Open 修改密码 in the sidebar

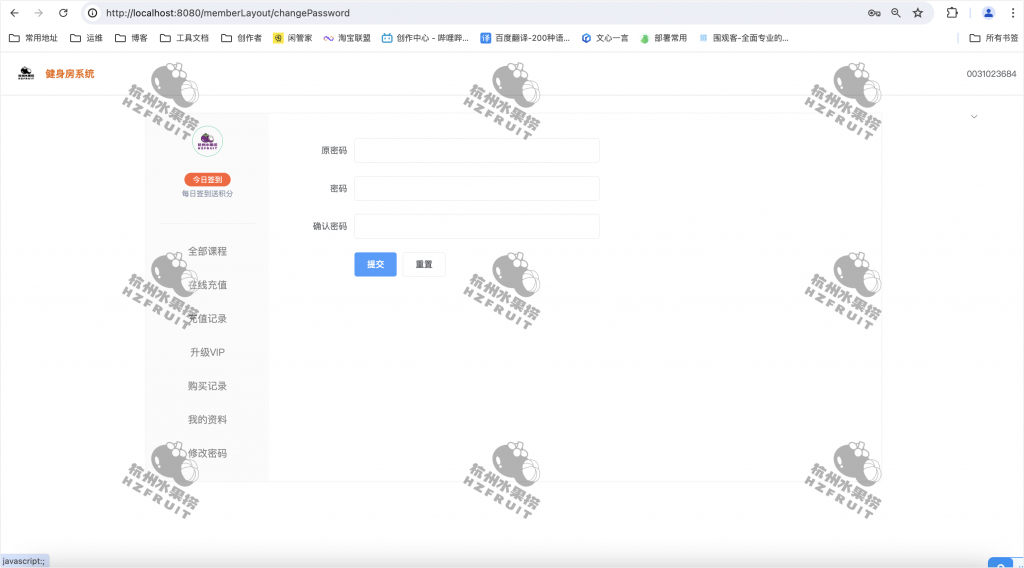coord(208,453)
